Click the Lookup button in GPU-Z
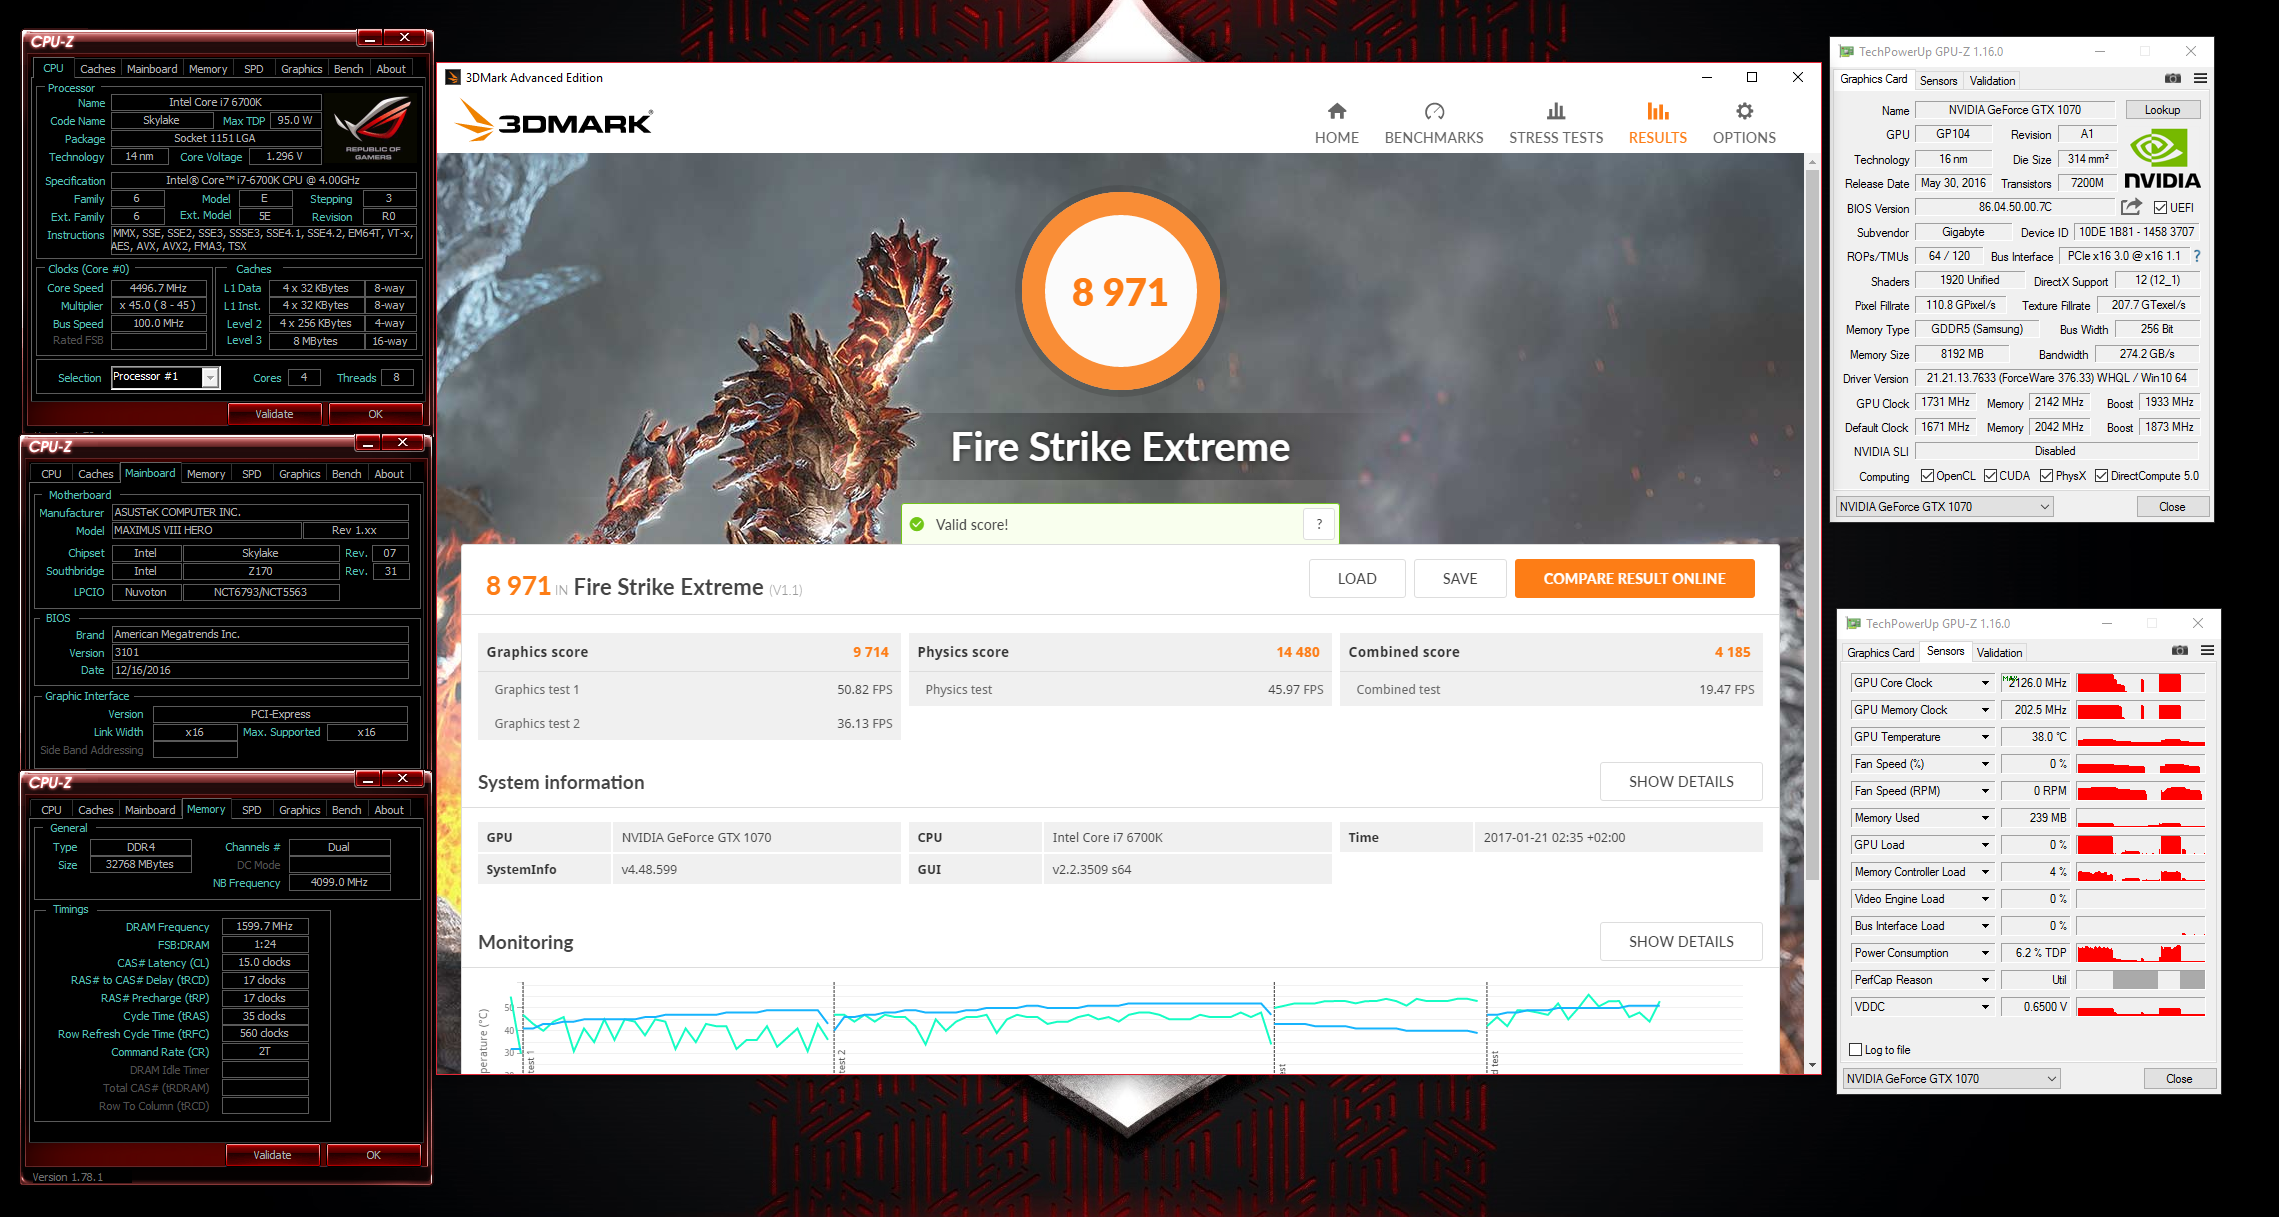The image size is (2279, 1217). click(2162, 110)
